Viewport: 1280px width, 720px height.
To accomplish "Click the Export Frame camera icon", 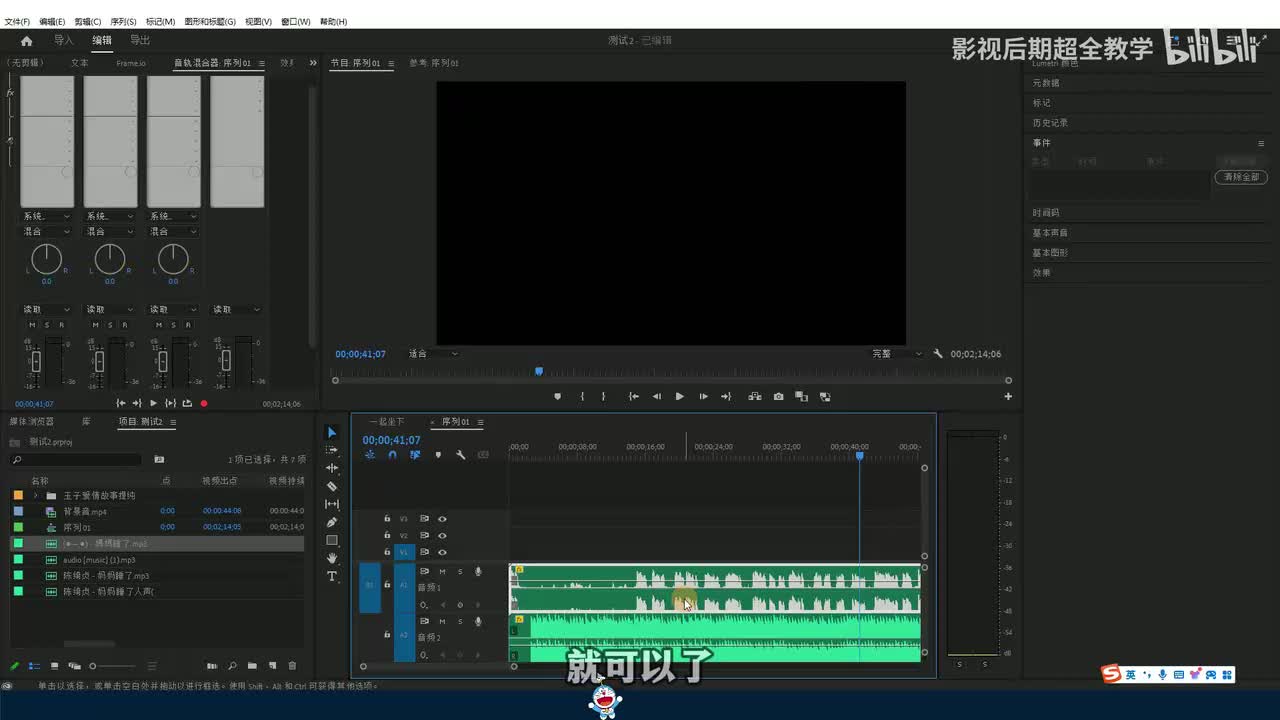I will tap(779, 397).
